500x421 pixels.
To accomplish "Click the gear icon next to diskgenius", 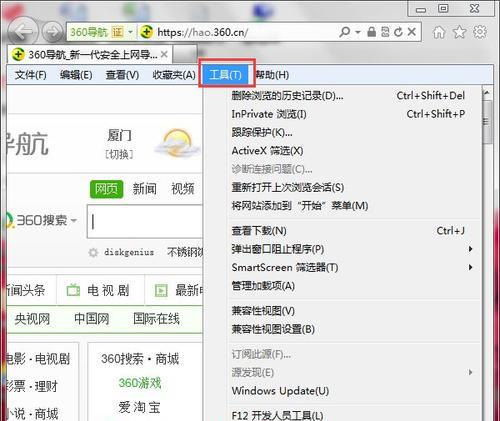I will 93,252.
